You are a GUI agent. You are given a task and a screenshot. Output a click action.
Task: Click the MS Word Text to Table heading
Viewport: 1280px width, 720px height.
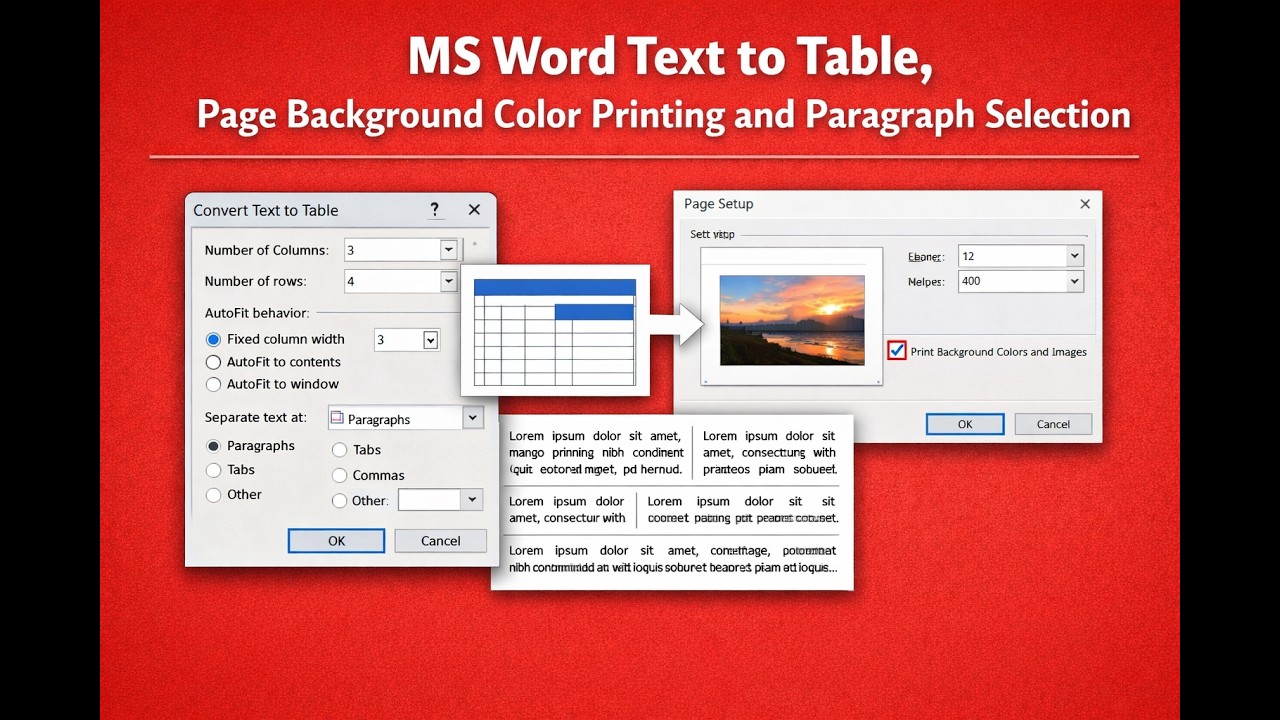click(670, 57)
